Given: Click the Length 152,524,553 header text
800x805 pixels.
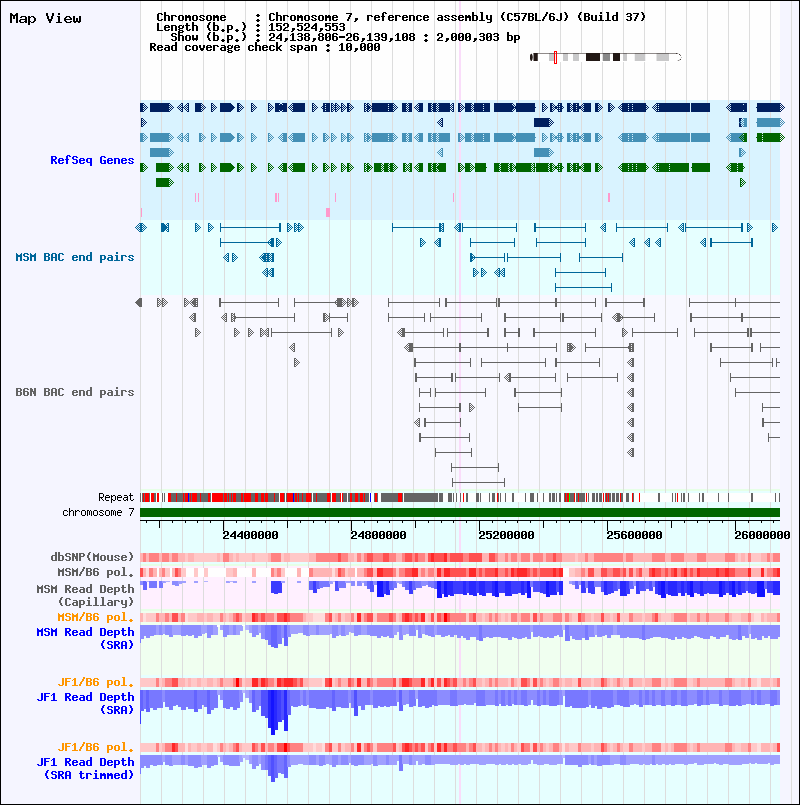Looking at the screenshot, I should point(251,27).
